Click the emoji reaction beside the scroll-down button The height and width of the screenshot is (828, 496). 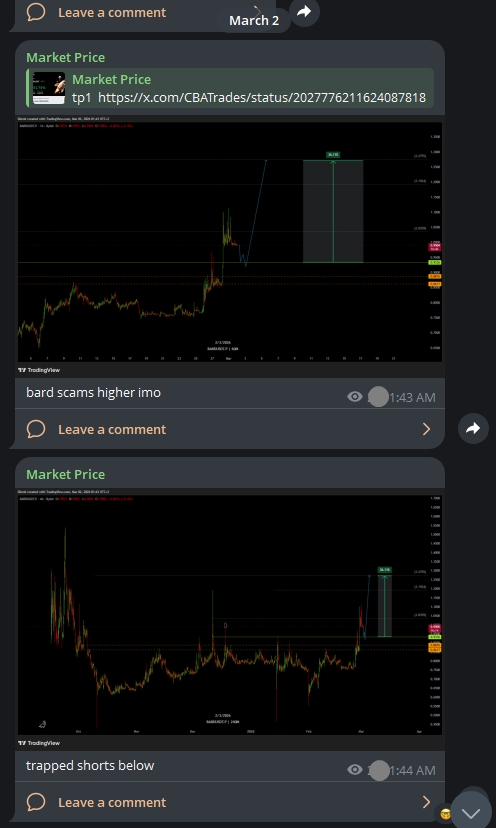[445, 814]
